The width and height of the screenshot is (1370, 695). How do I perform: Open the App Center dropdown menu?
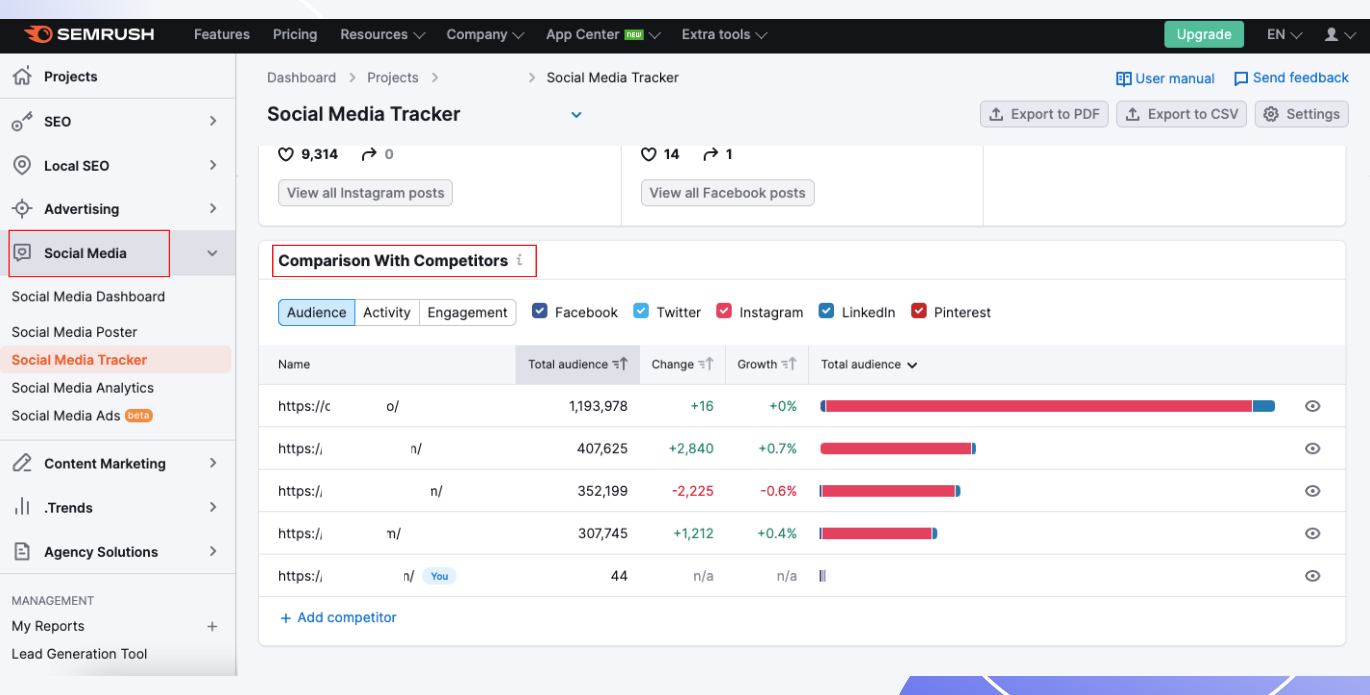click(x=603, y=34)
